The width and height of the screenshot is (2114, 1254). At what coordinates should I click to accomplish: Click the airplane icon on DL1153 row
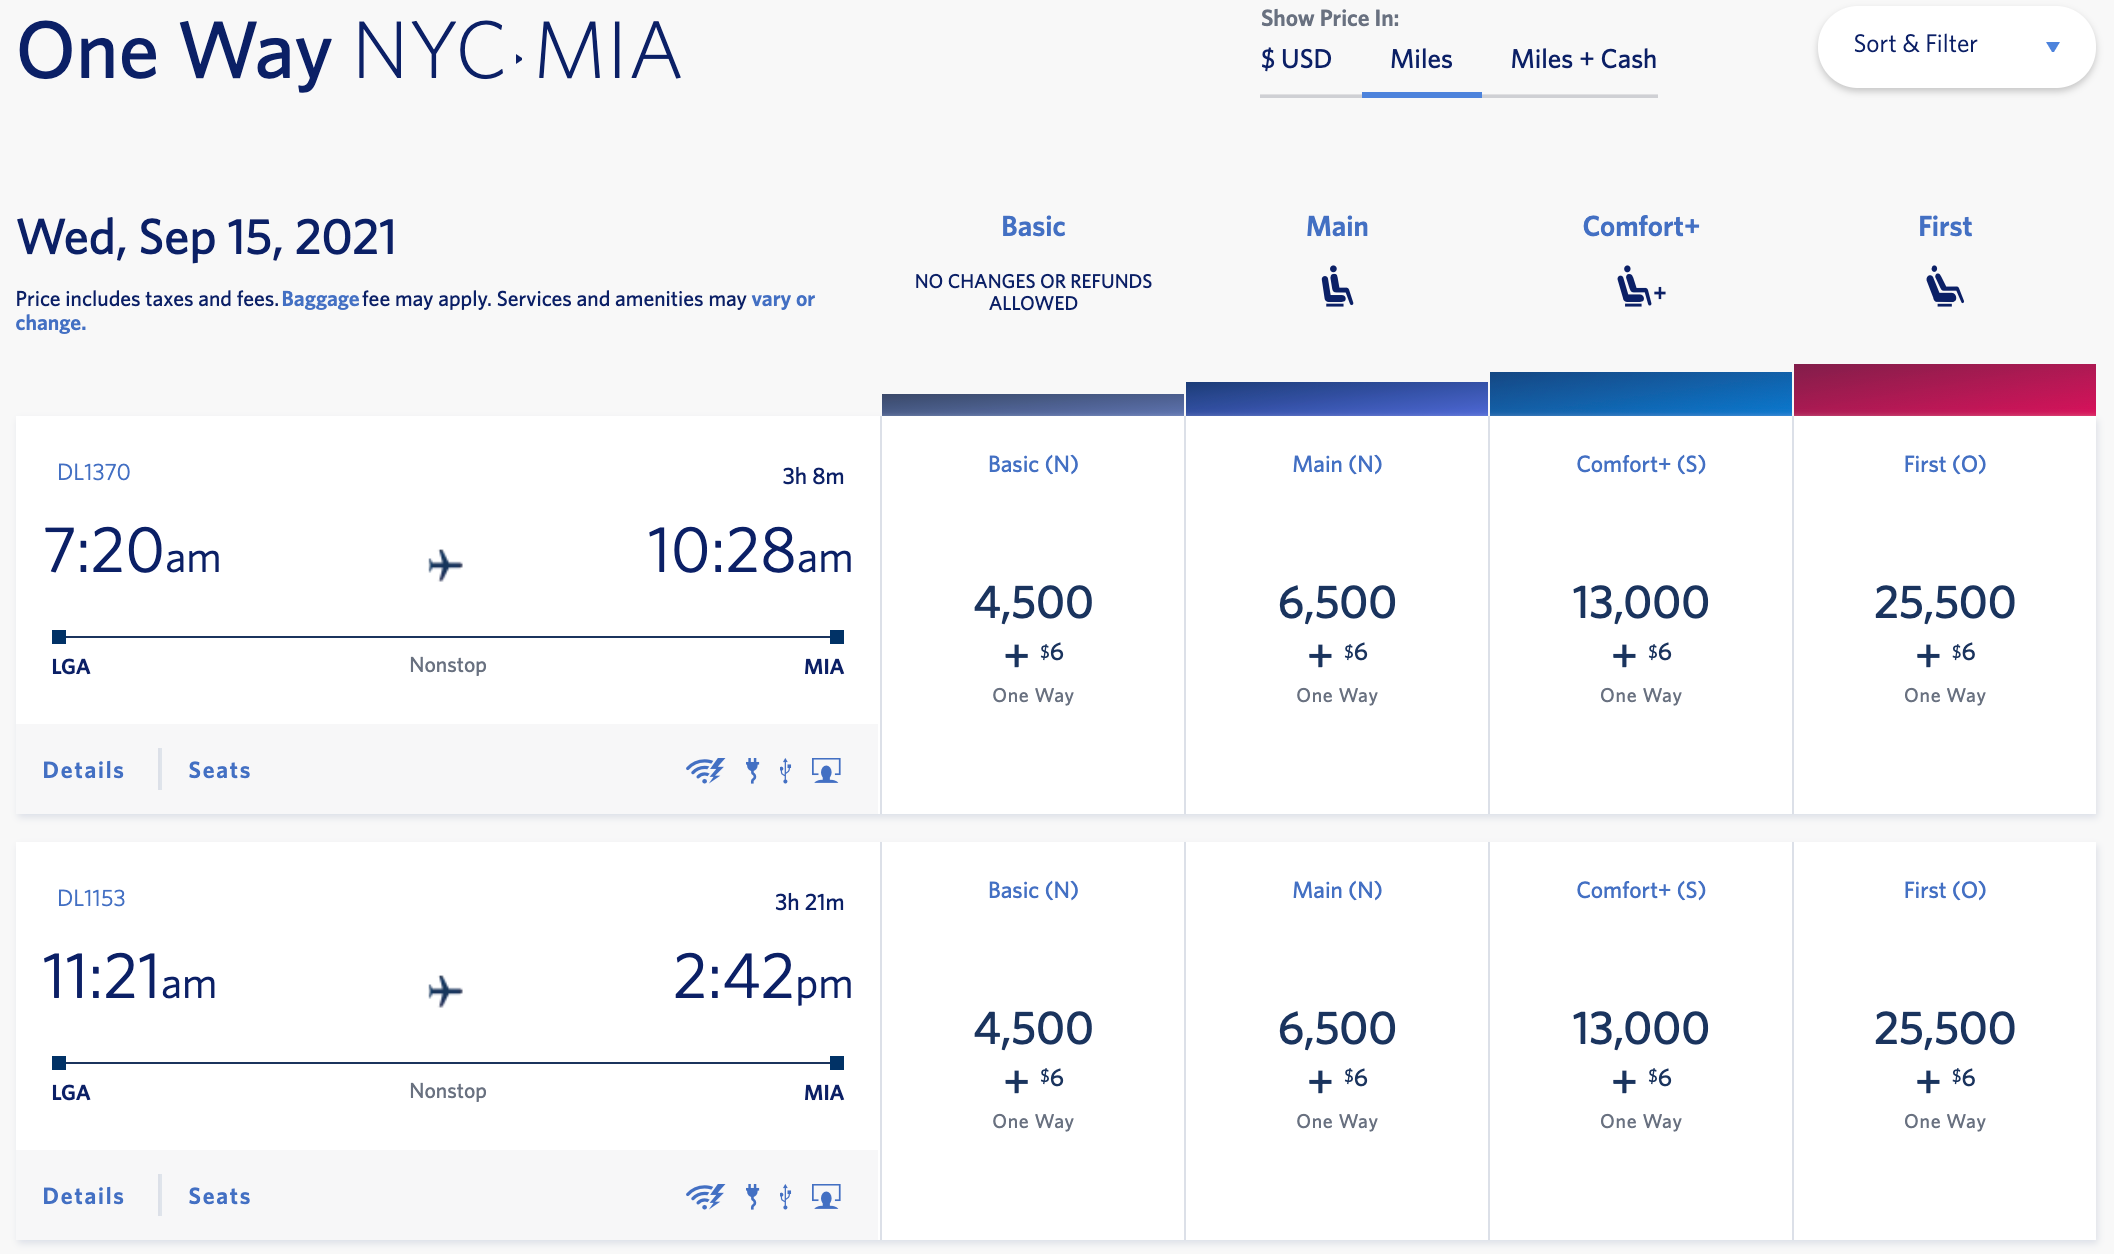coord(445,991)
